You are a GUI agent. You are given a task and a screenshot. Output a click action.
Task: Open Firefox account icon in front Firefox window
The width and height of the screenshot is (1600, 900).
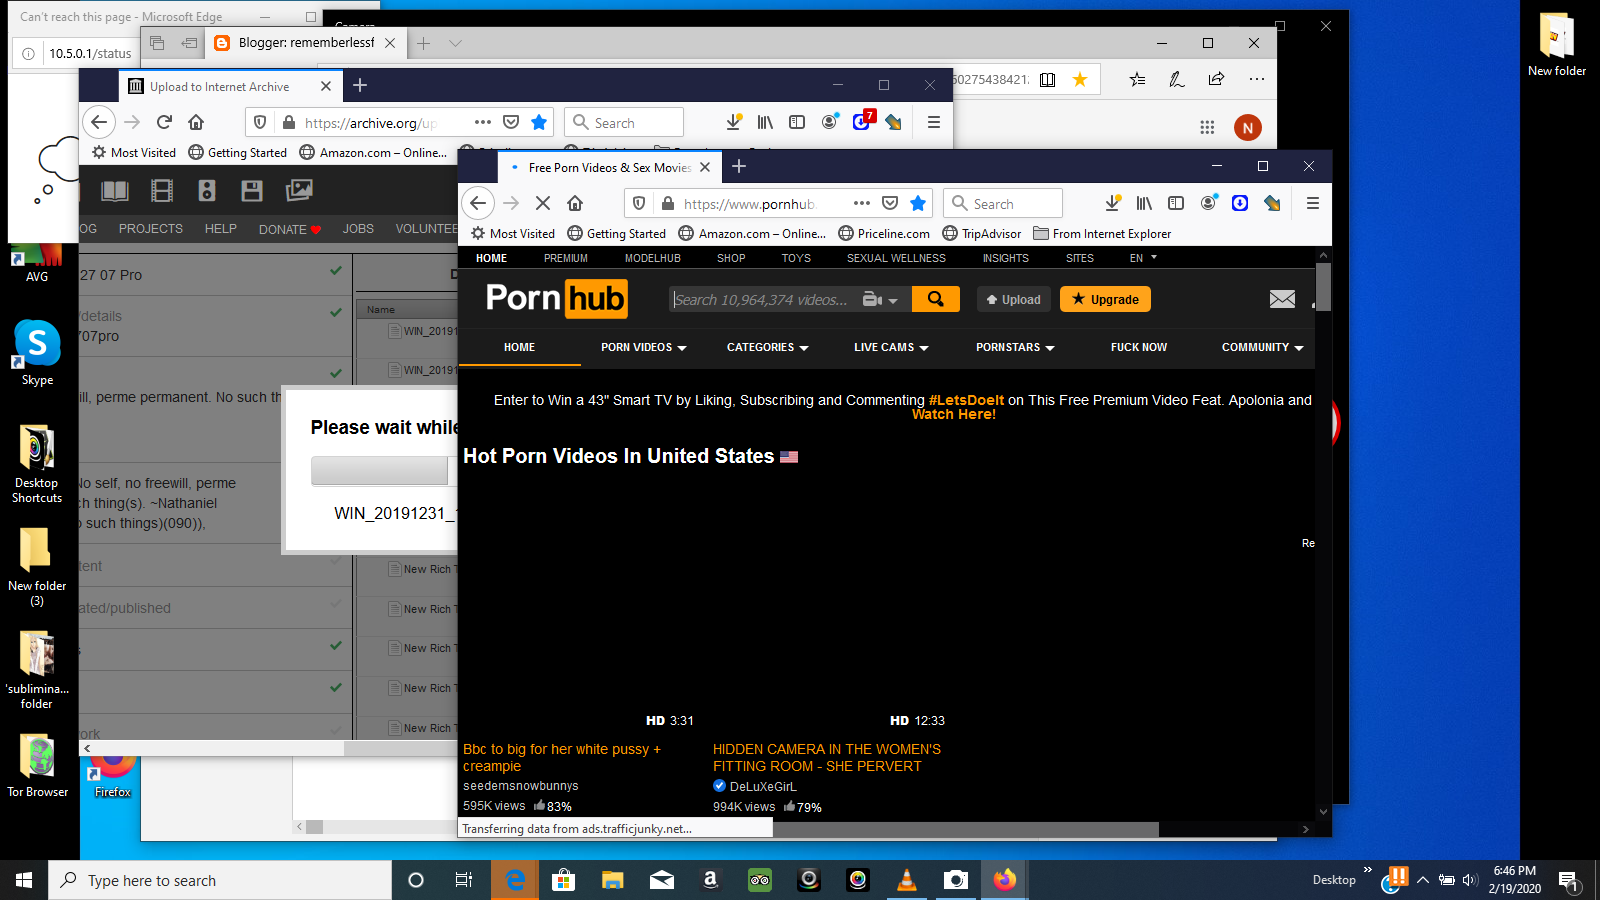(1208, 203)
